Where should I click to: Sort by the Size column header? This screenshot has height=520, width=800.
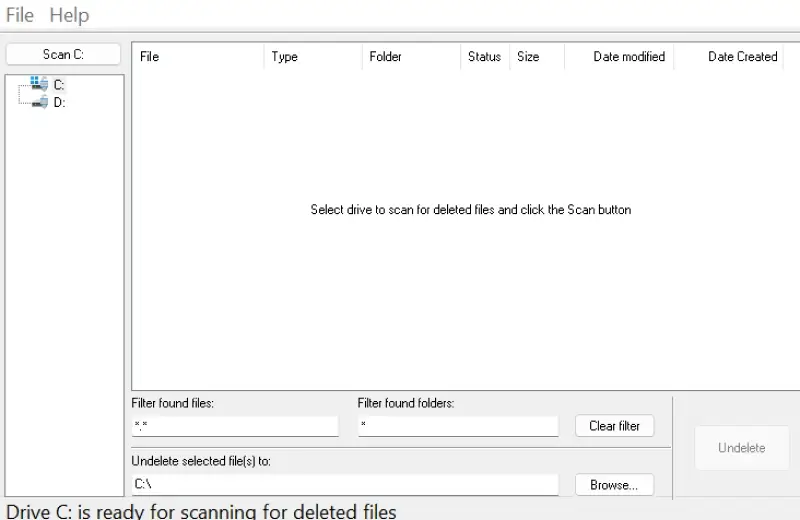[537, 57]
